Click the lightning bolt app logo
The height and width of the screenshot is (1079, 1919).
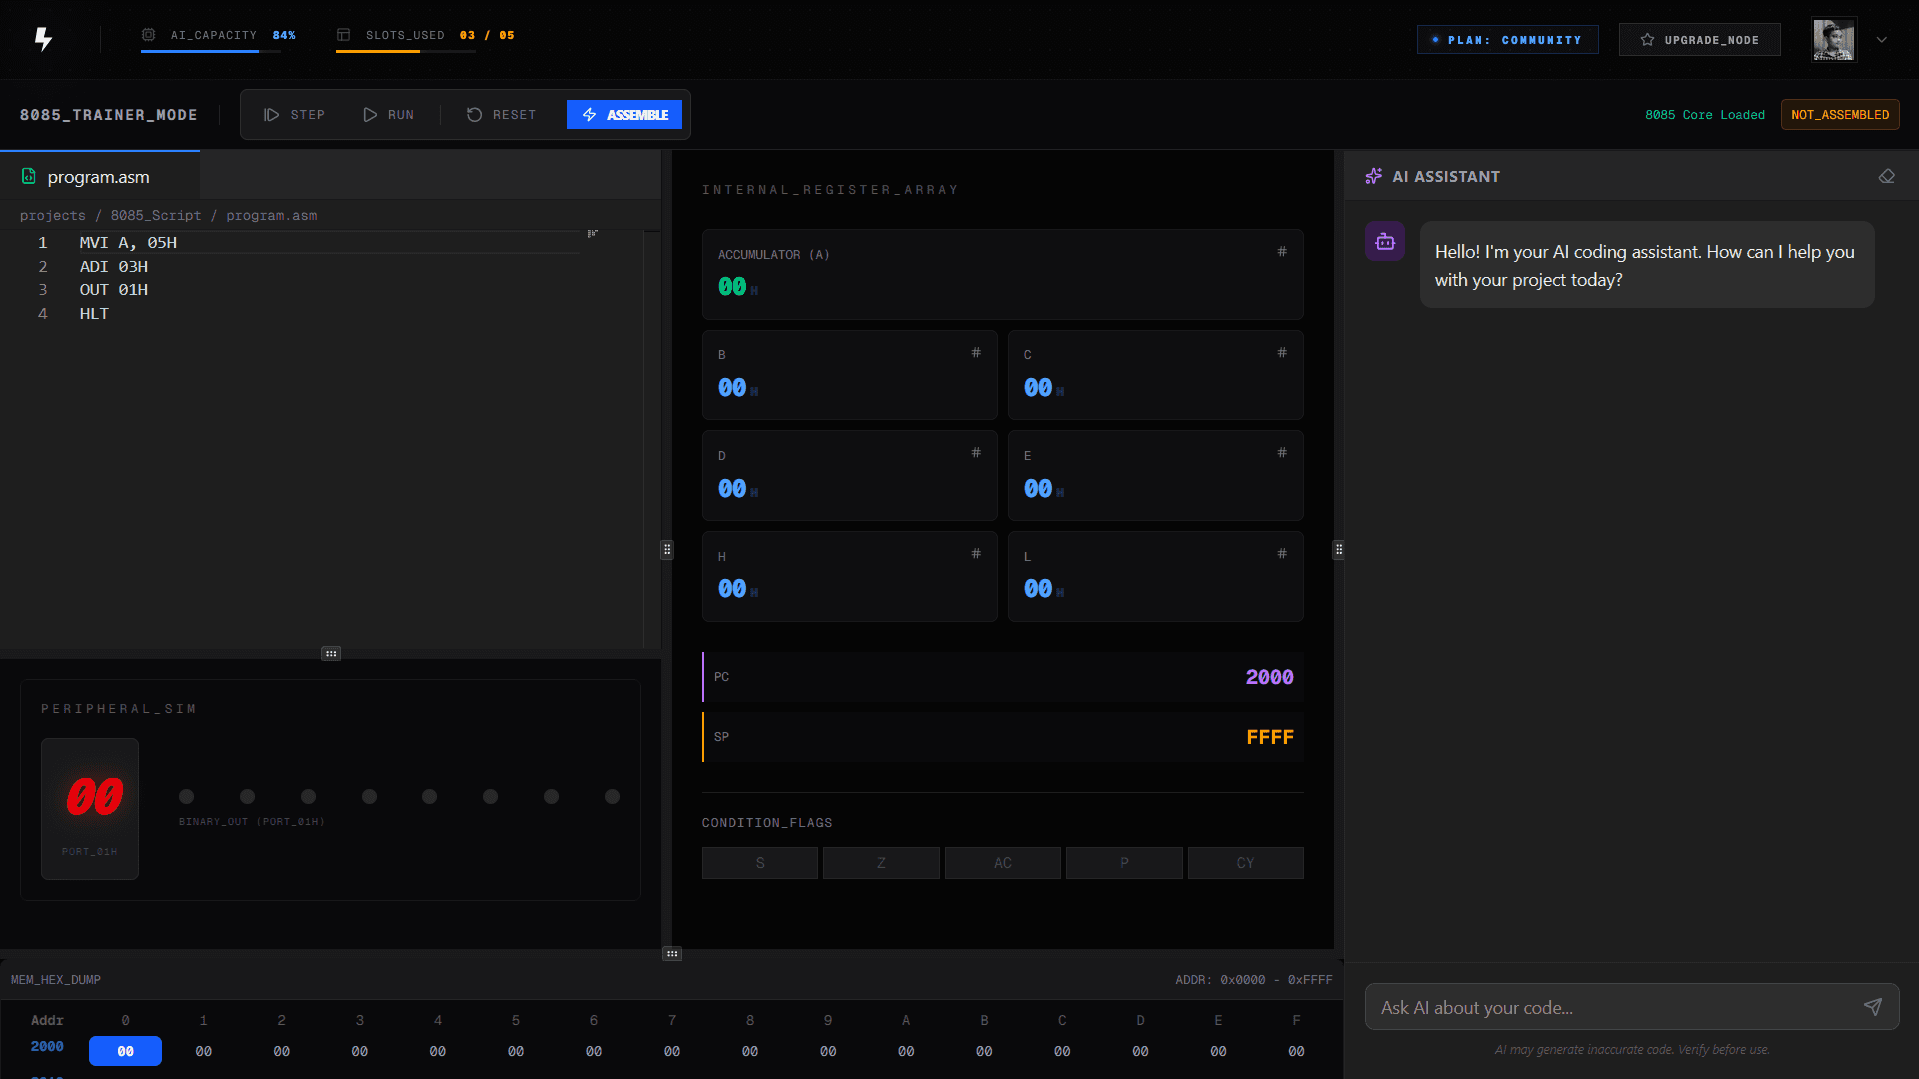tap(42, 38)
